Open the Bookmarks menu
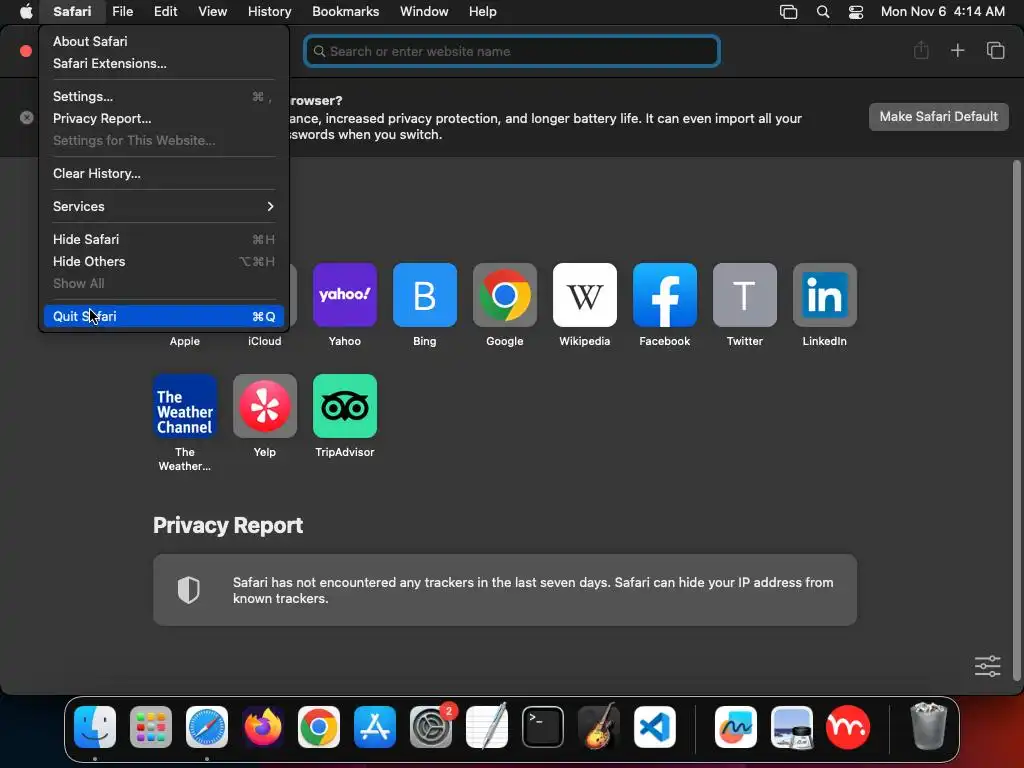Image resolution: width=1024 pixels, height=768 pixels. coord(345,11)
